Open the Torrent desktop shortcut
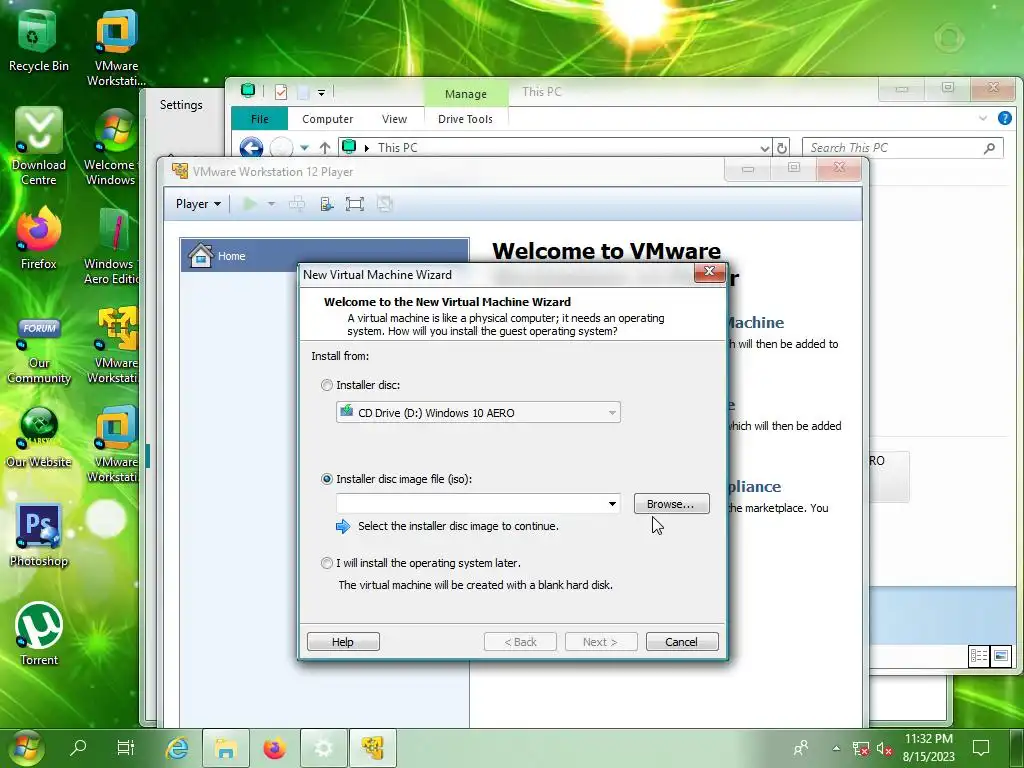Image resolution: width=1024 pixels, height=768 pixels. [39, 633]
